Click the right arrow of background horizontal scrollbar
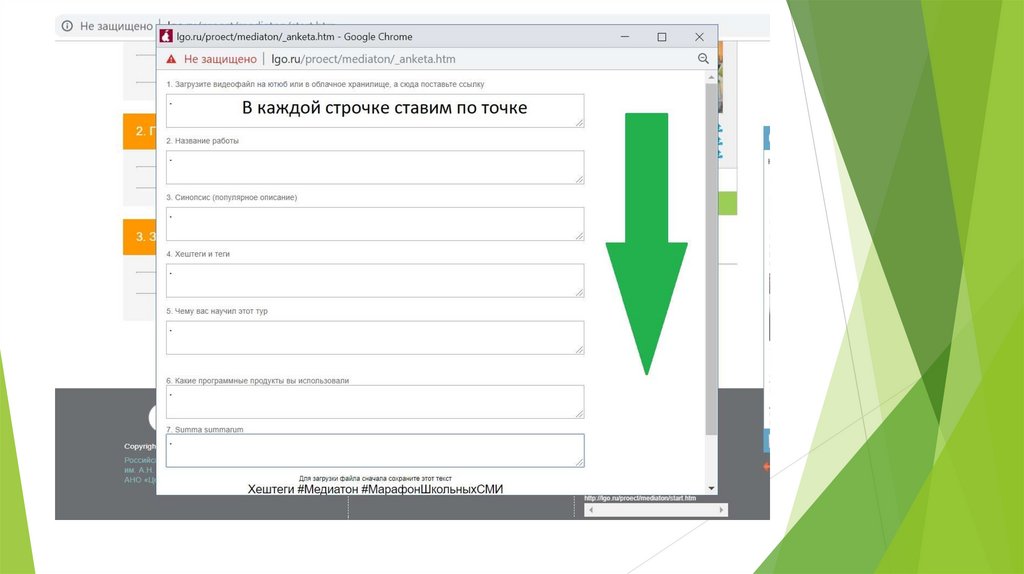This screenshot has width=1024, height=574. tap(721, 510)
